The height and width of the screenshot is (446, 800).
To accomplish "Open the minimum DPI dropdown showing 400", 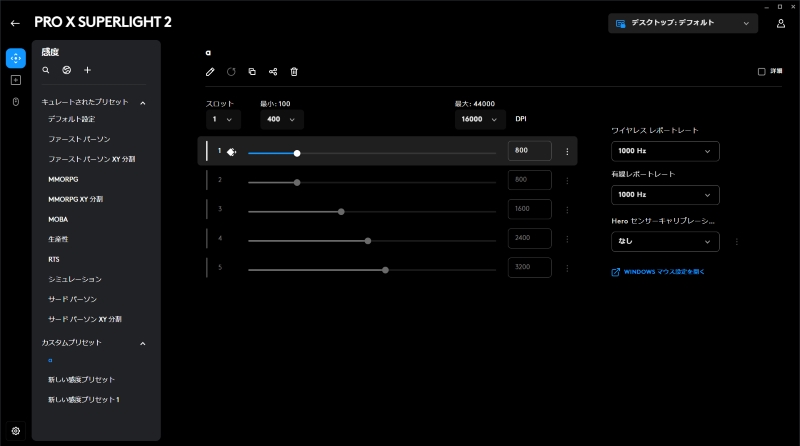I will 282,119.
